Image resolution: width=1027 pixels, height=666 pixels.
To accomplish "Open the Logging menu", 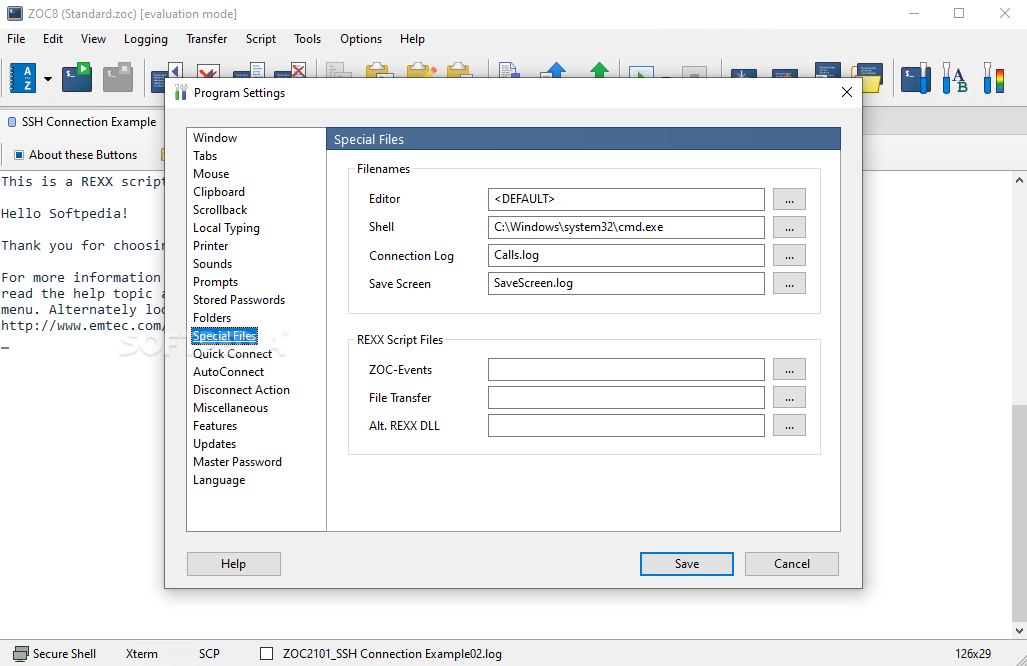I will [146, 39].
